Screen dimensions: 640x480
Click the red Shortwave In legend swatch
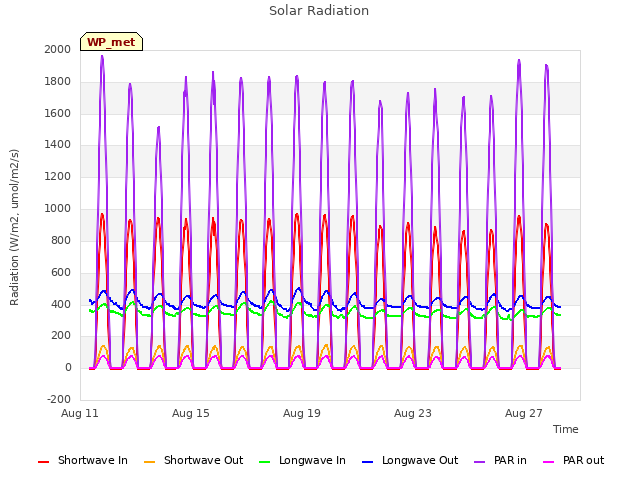coord(44,462)
